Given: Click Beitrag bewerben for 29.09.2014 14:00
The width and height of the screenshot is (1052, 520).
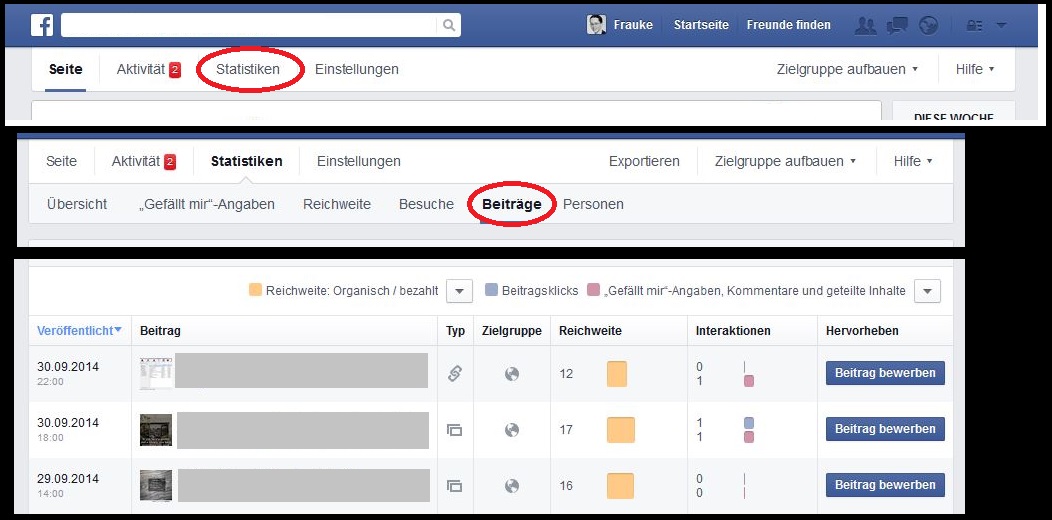Looking at the screenshot, I should (885, 484).
